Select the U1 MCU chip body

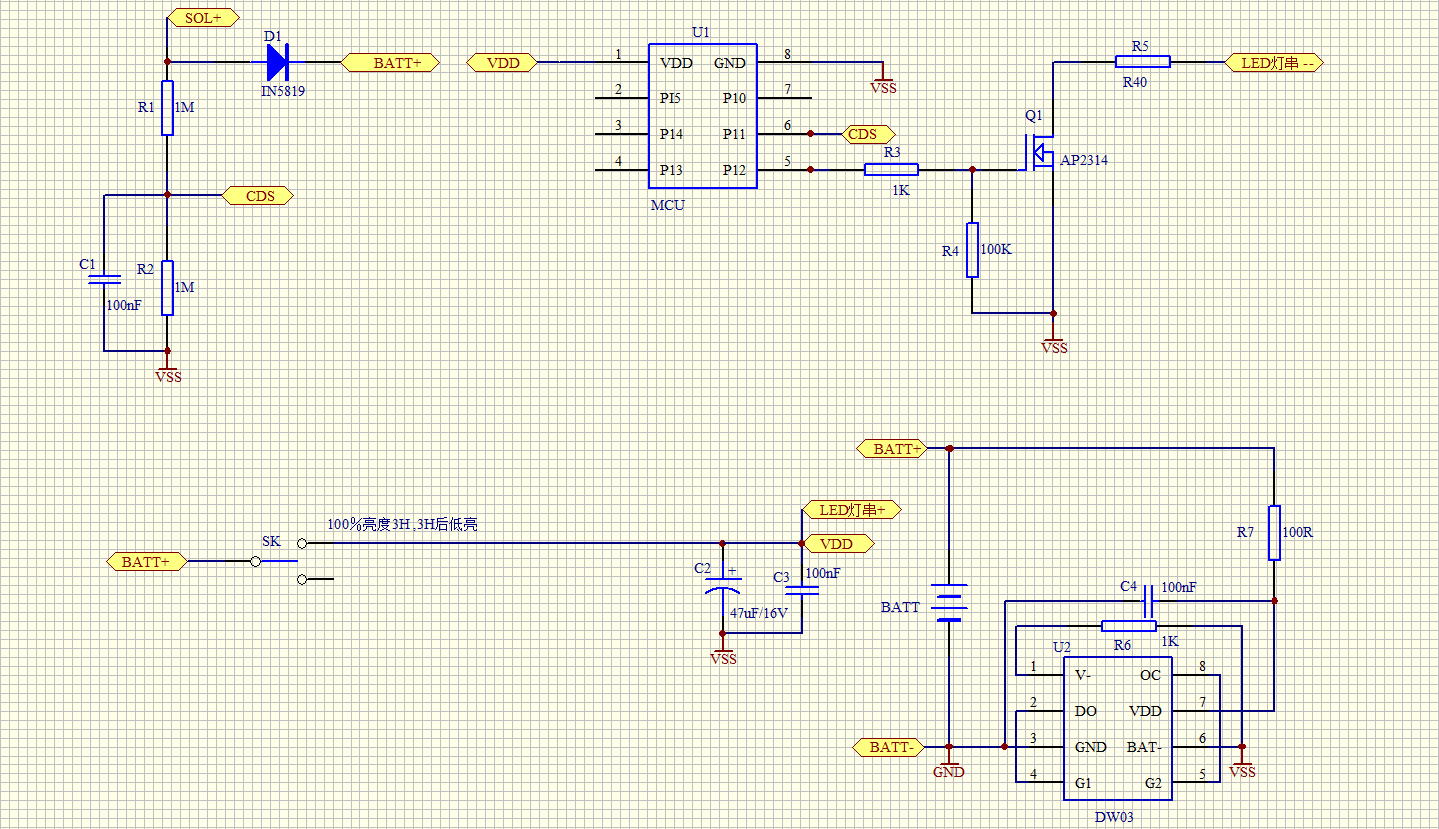click(x=702, y=116)
